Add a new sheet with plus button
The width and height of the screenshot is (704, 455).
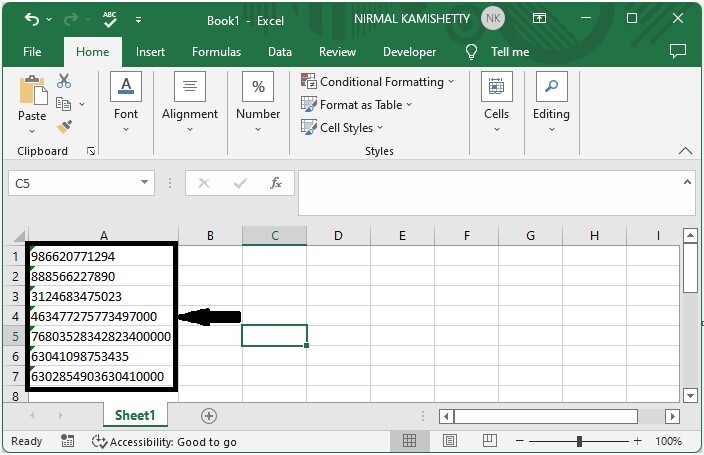pos(209,415)
